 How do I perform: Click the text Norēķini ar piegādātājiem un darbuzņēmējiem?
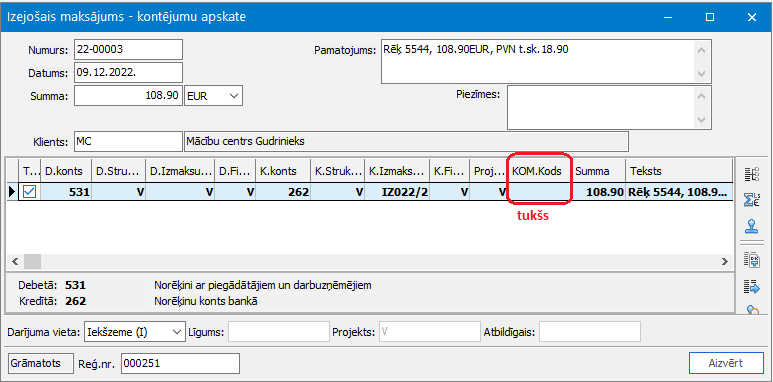262,285
